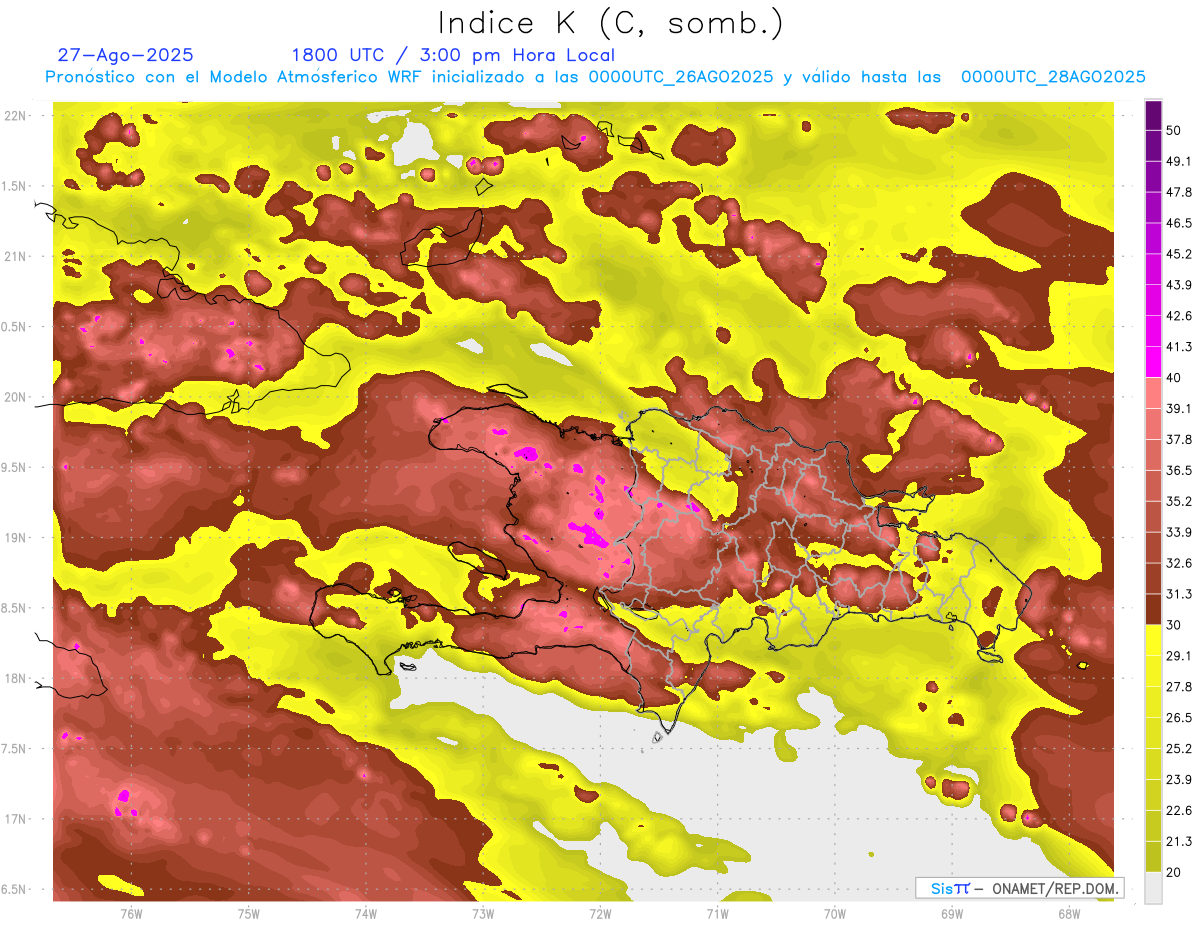Click the latitude axis label '18N'
This screenshot has width=1200, height=927.
(x=16, y=679)
